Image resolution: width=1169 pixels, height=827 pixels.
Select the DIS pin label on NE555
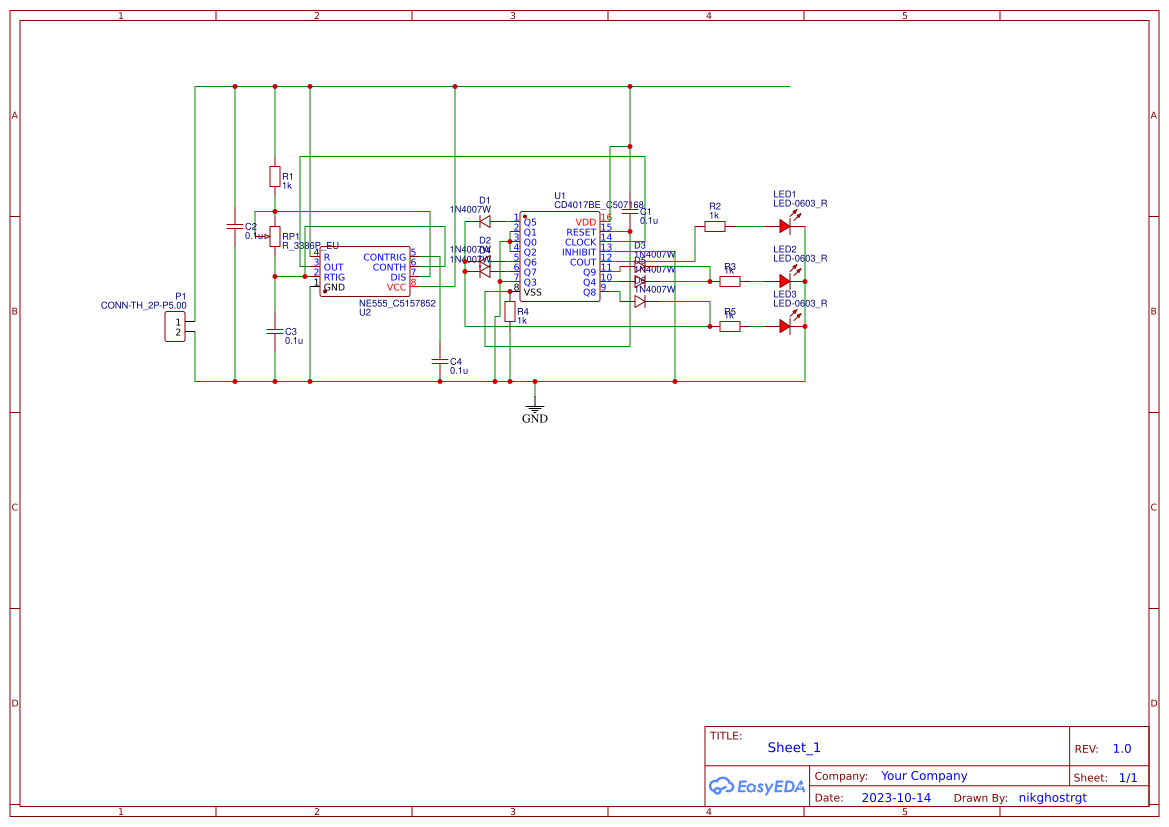[398, 277]
